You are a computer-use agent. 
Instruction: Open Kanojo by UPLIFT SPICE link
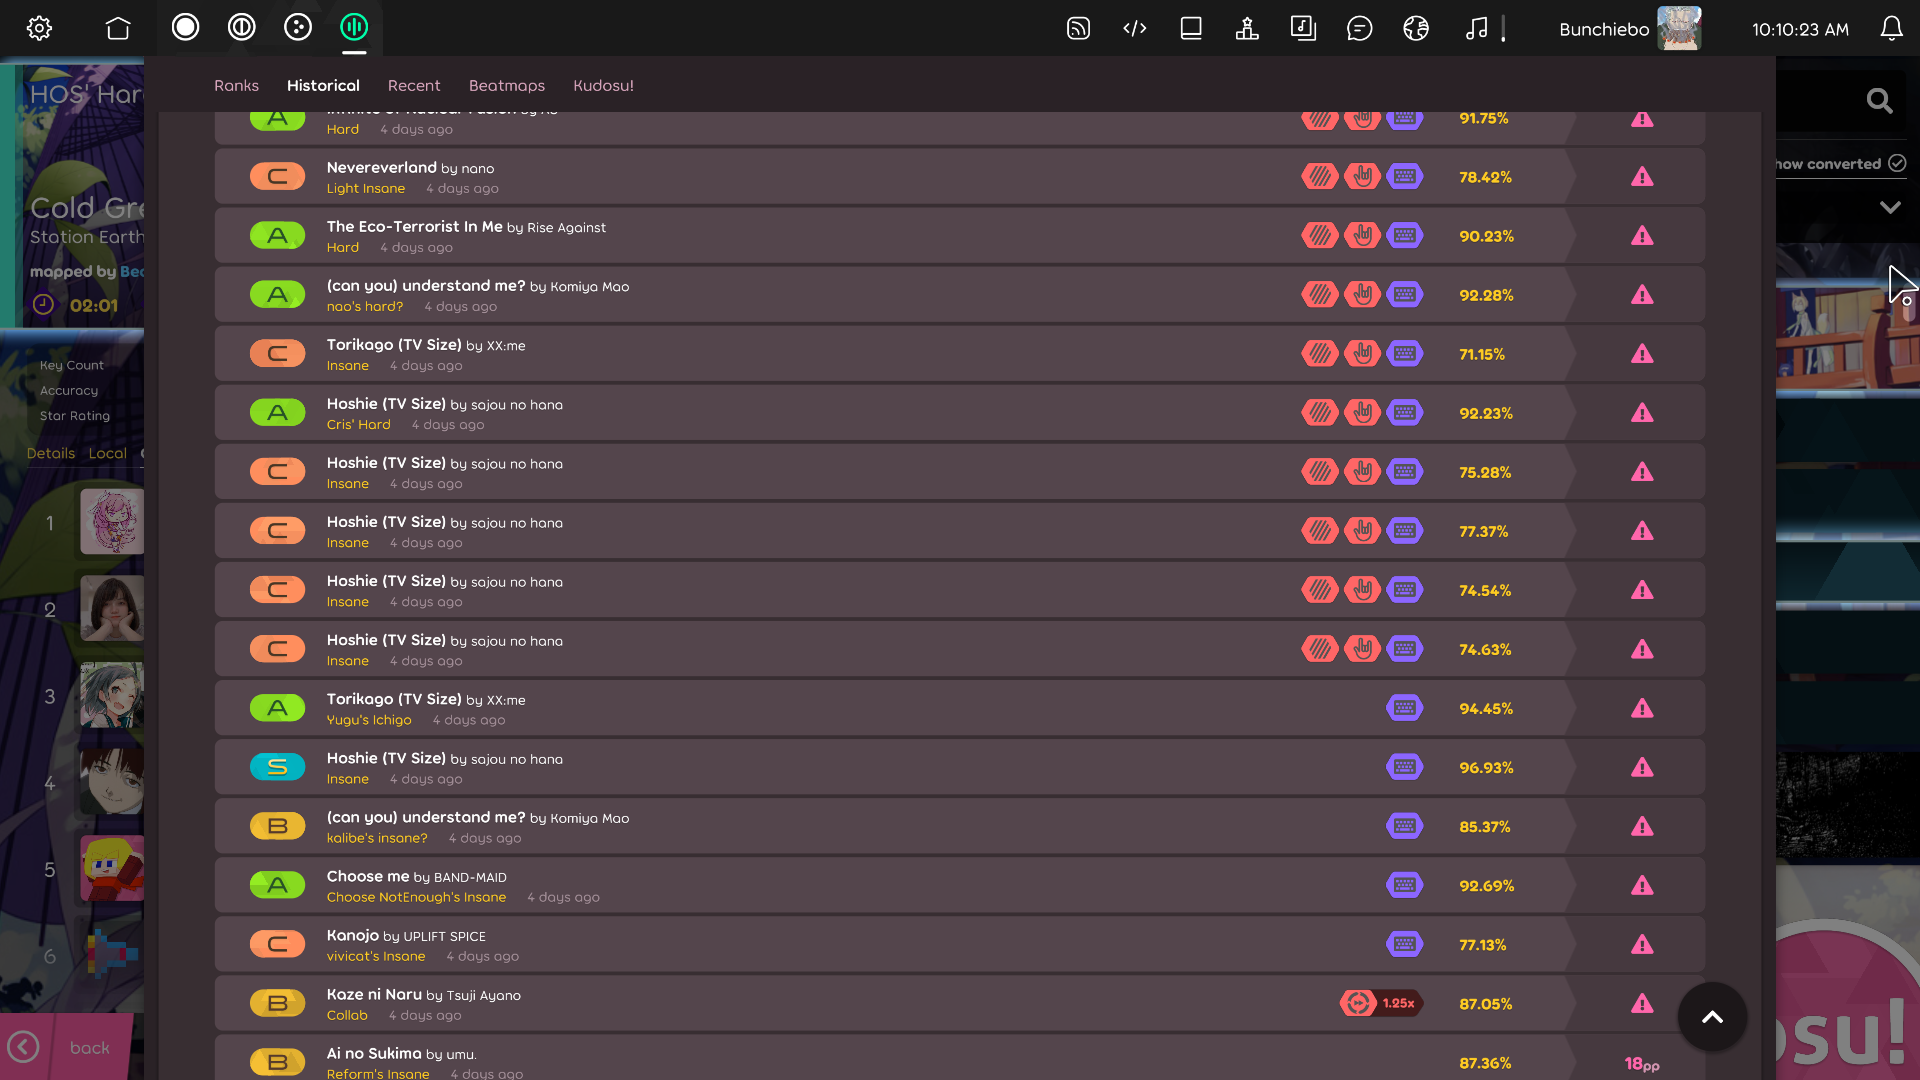406,935
